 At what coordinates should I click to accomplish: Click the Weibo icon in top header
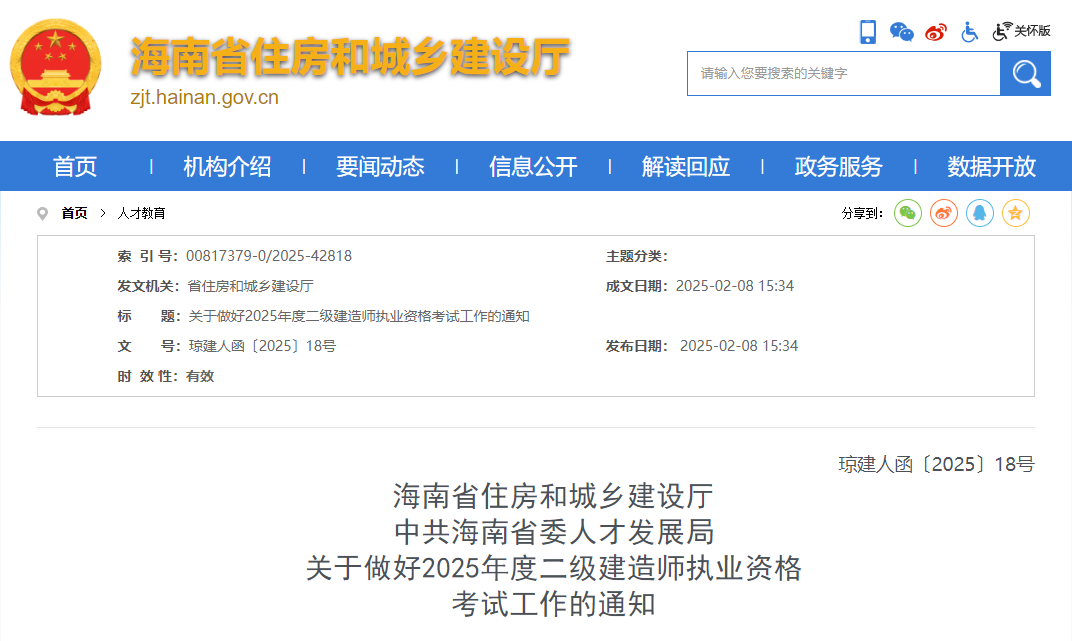click(935, 32)
